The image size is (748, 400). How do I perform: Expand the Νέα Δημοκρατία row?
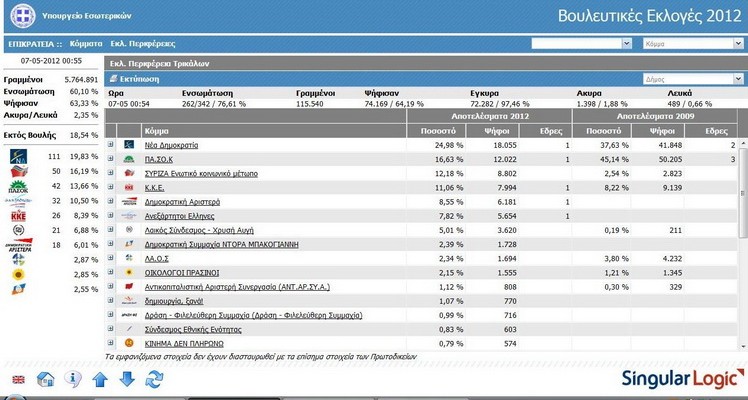pos(111,144)
